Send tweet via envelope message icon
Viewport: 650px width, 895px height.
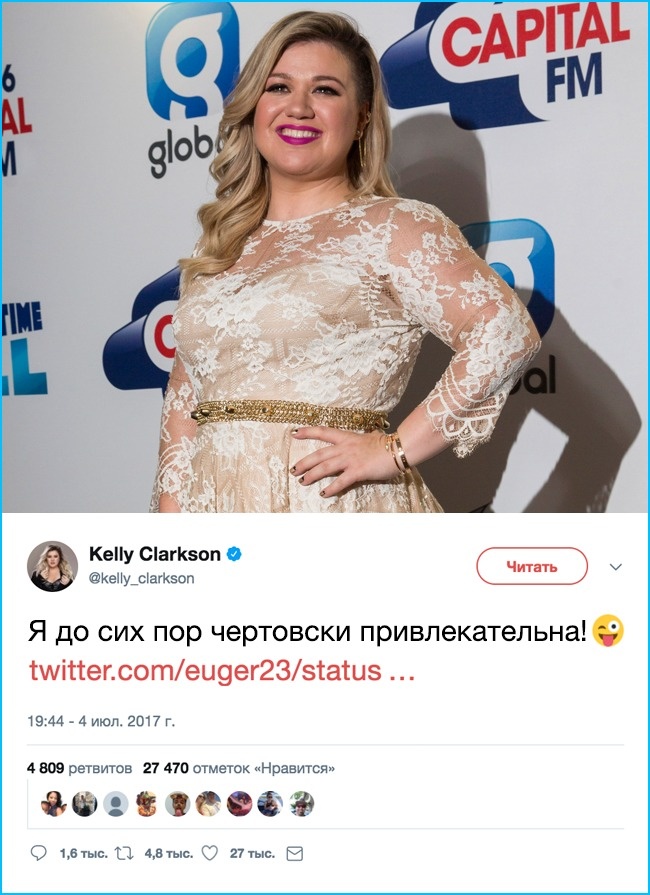point(294,853)
